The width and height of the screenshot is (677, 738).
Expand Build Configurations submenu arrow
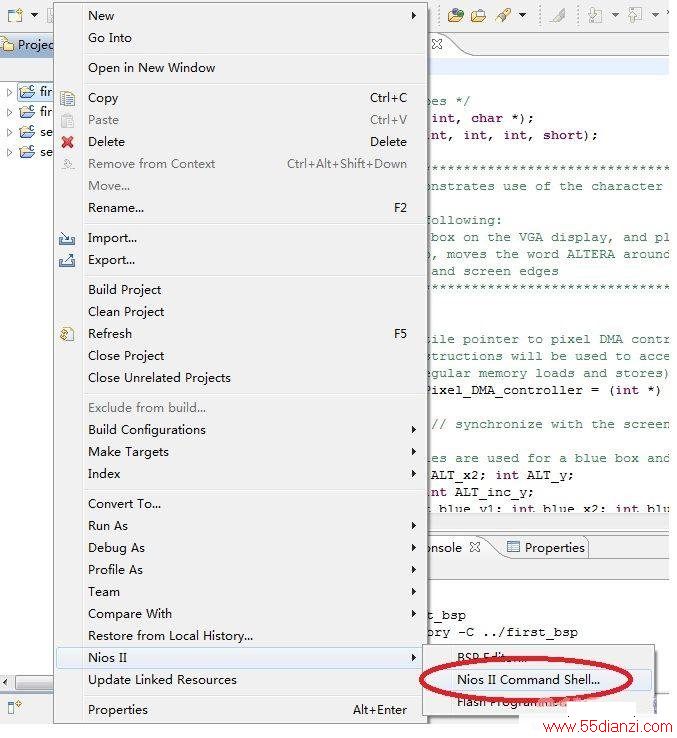413,430
